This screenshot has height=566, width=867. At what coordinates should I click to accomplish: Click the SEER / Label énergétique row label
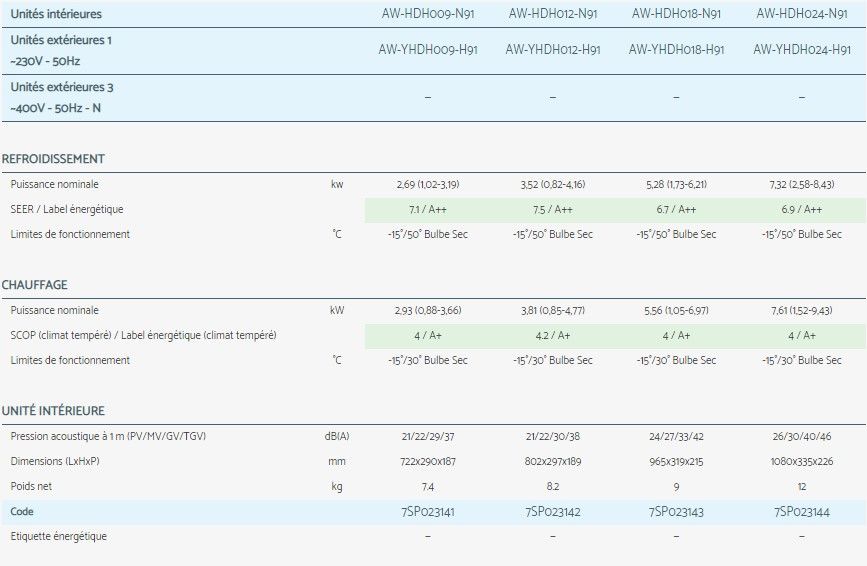tap(68, 210)
